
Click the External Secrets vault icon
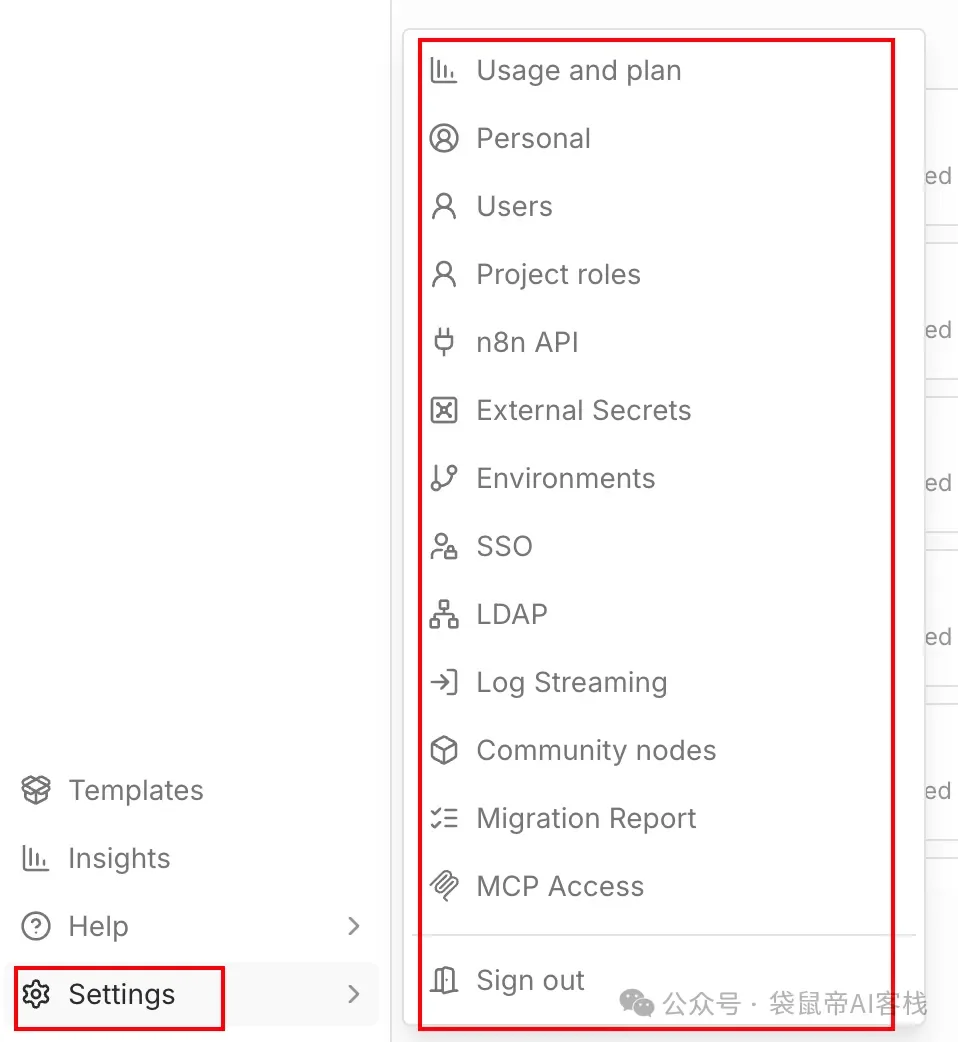coord(444,411)
